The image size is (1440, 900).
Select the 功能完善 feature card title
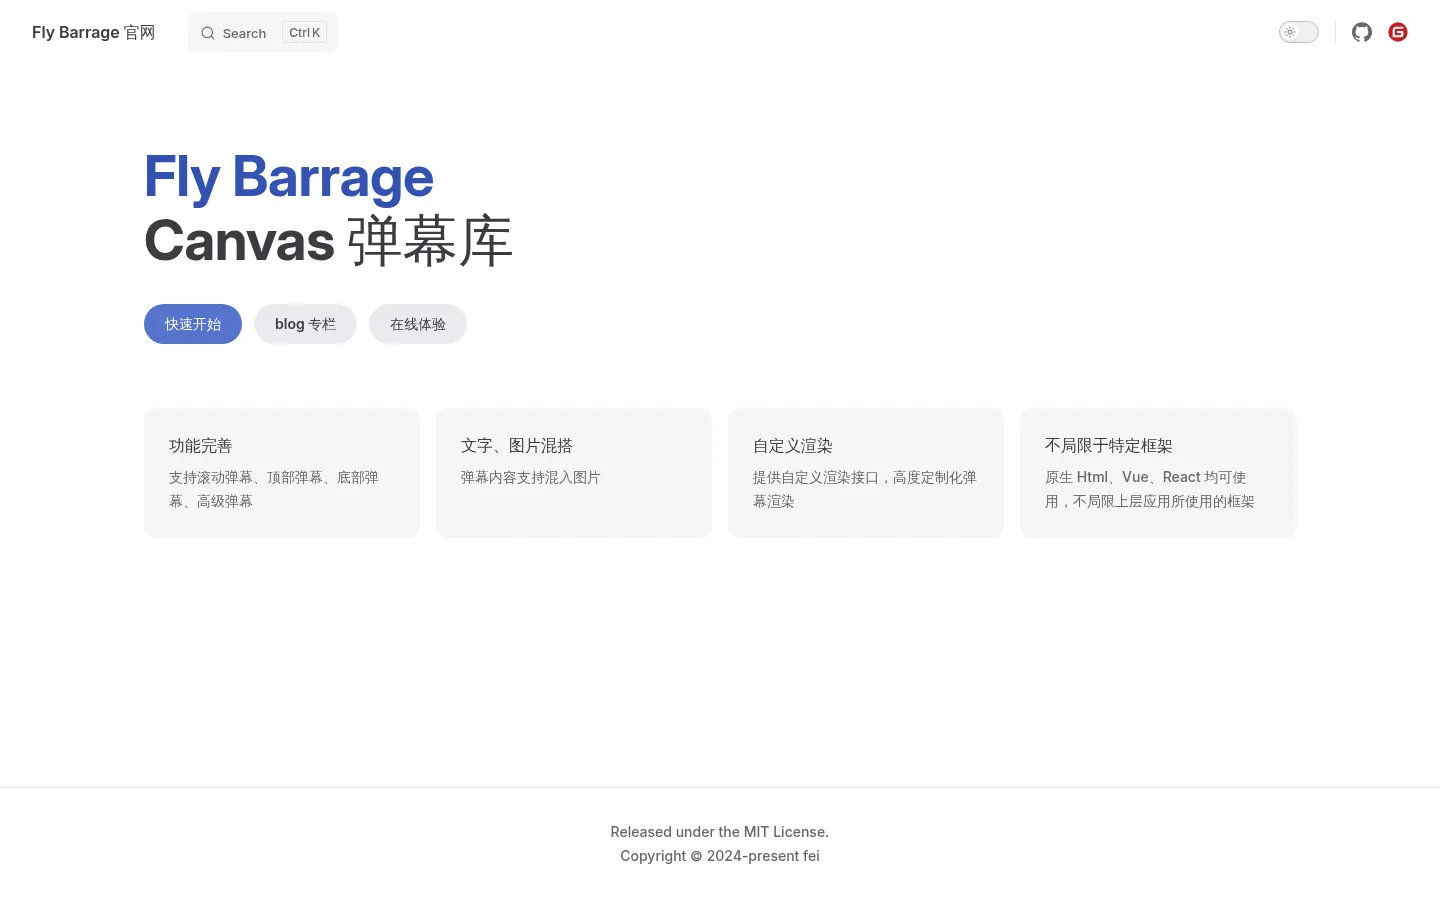[x=201, y=446]
